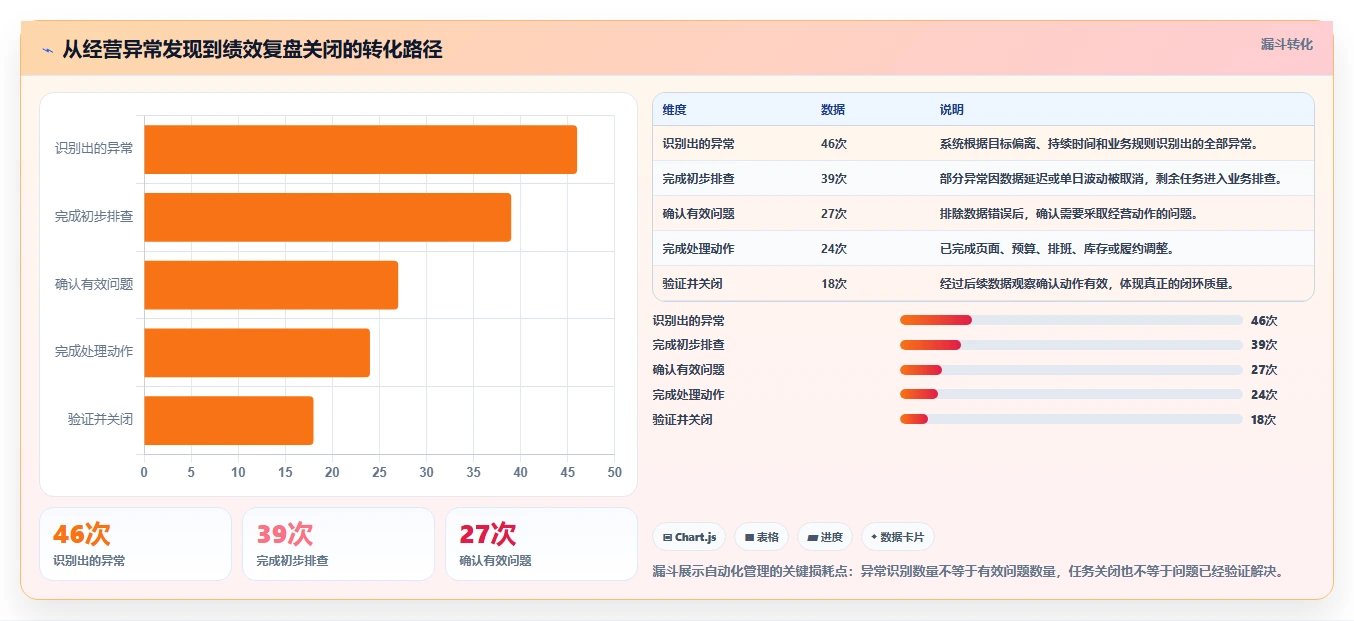Image resolution: width=1354 pixels, height=621 pixels.
Task: Select the 表格 chip
Action: [x=762, y=537]
